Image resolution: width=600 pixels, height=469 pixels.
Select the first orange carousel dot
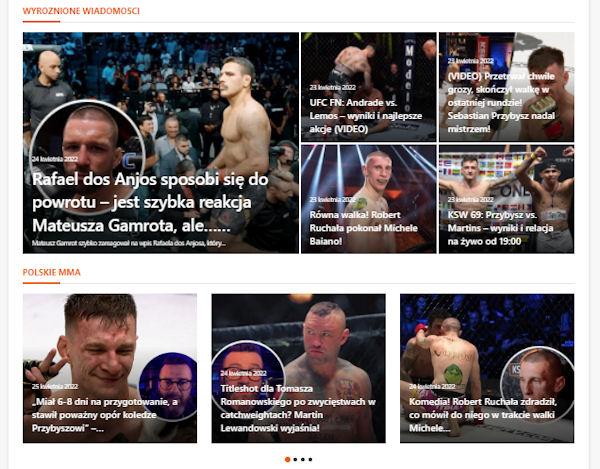(287, 459)
